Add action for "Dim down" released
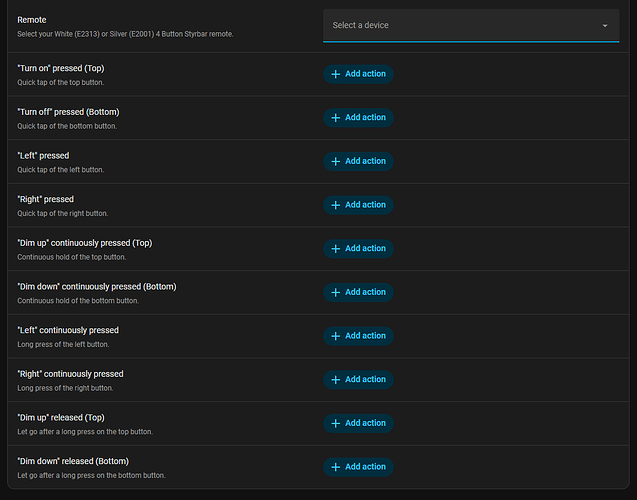637x500 pixels. pos(358,467)
